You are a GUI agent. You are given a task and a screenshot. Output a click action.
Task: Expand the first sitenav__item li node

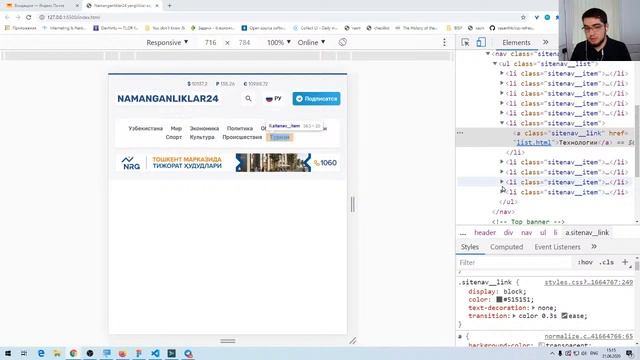pyautogui.click(x=502, y=73)
